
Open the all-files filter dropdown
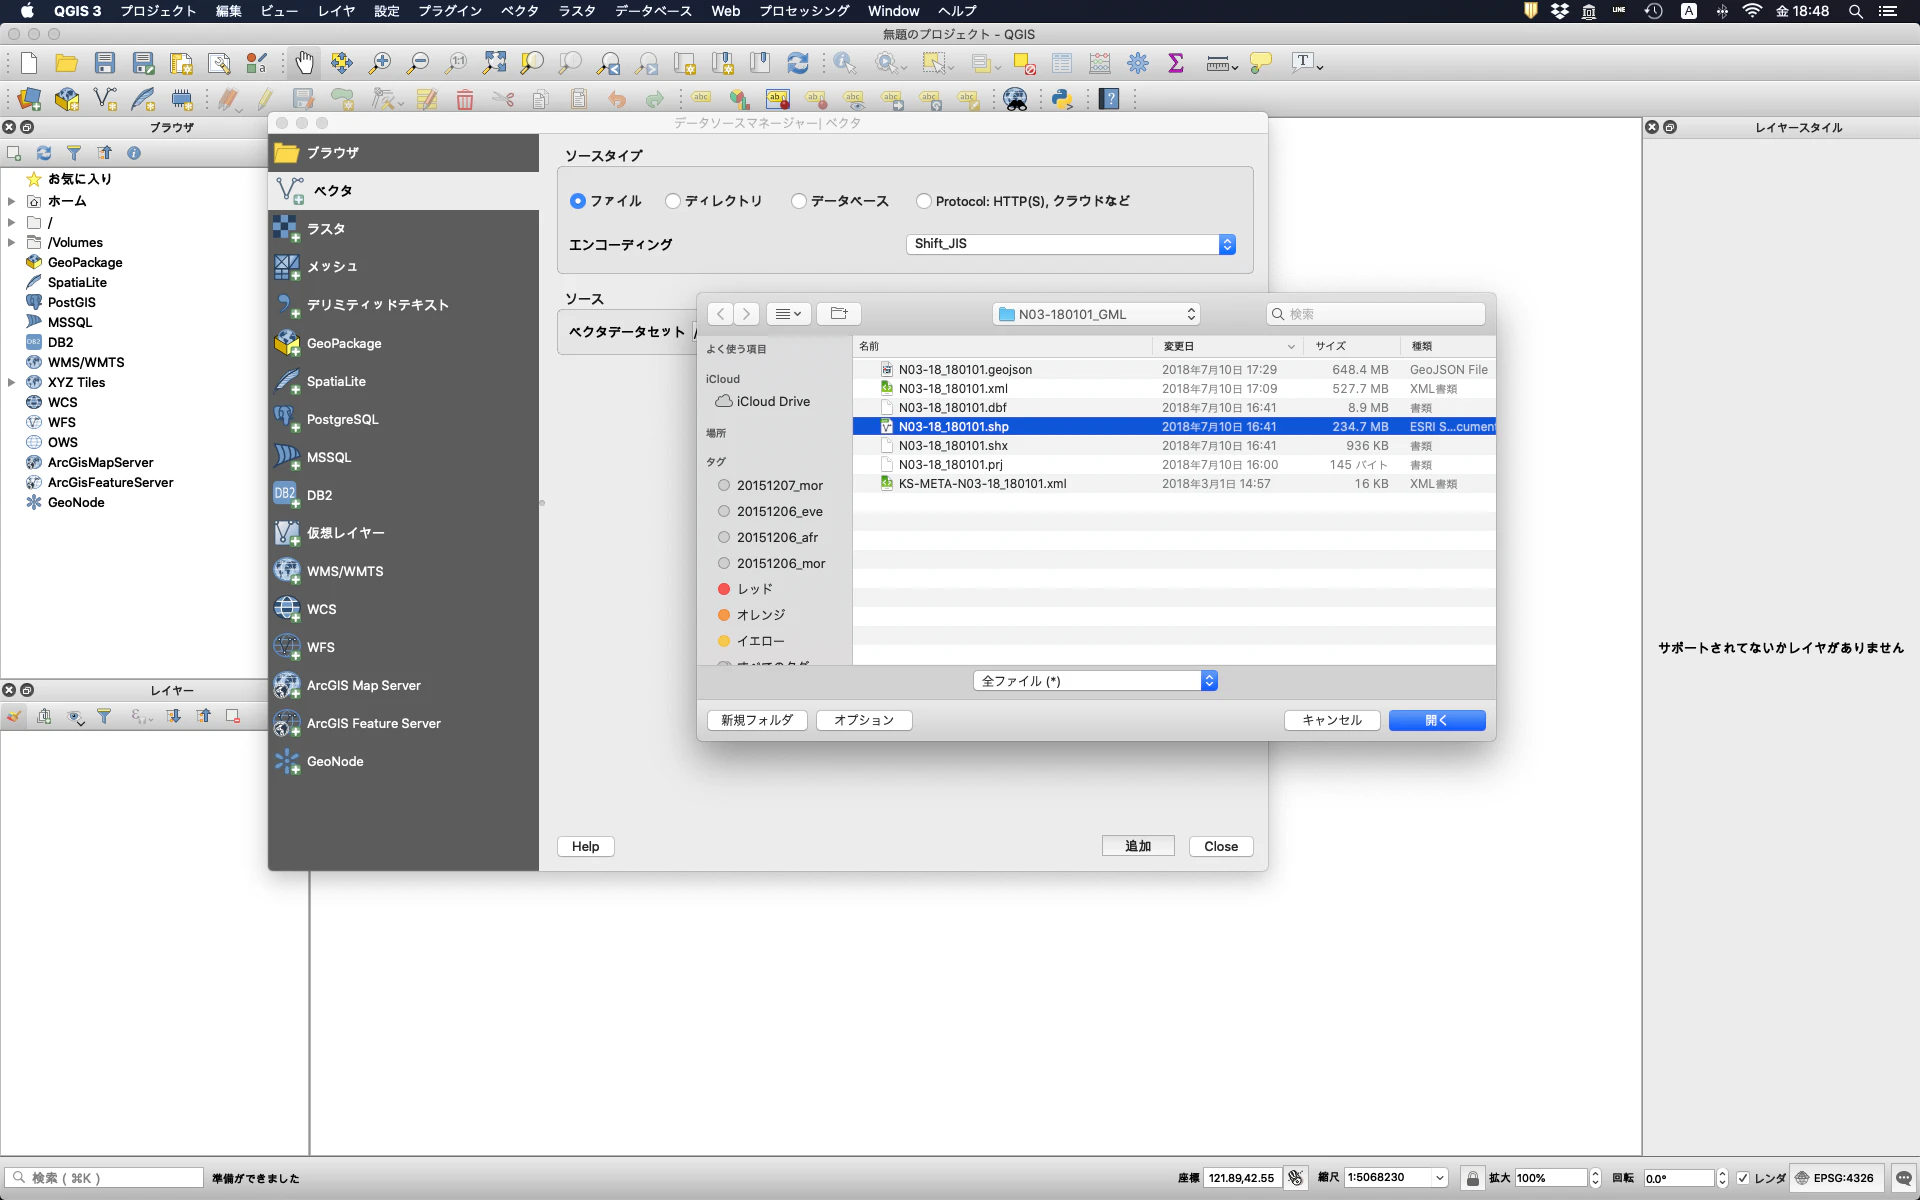click(x=1095, y=681)
